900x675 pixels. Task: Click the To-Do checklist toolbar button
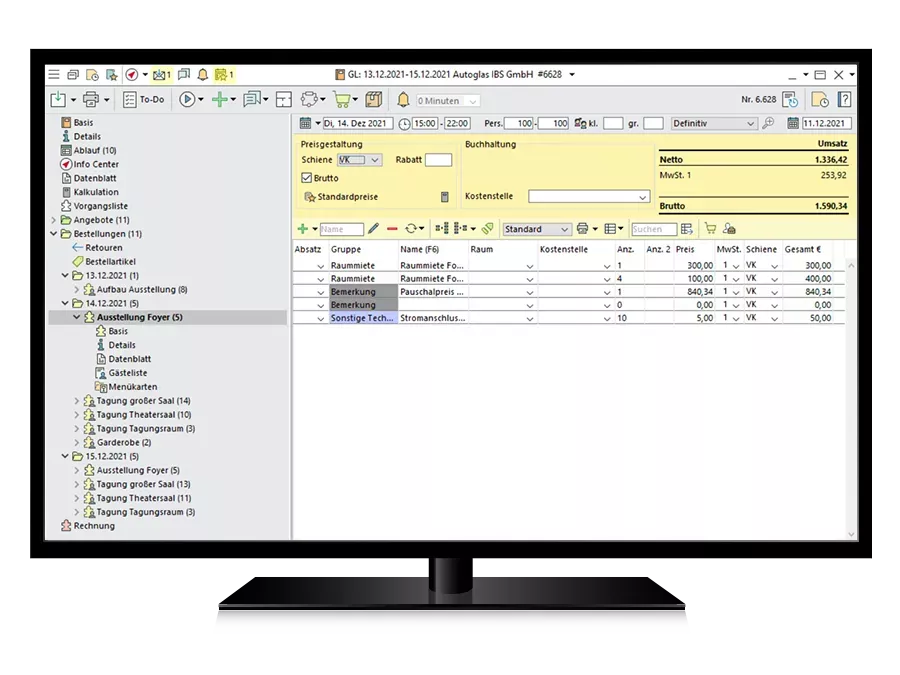pos(144,100)
